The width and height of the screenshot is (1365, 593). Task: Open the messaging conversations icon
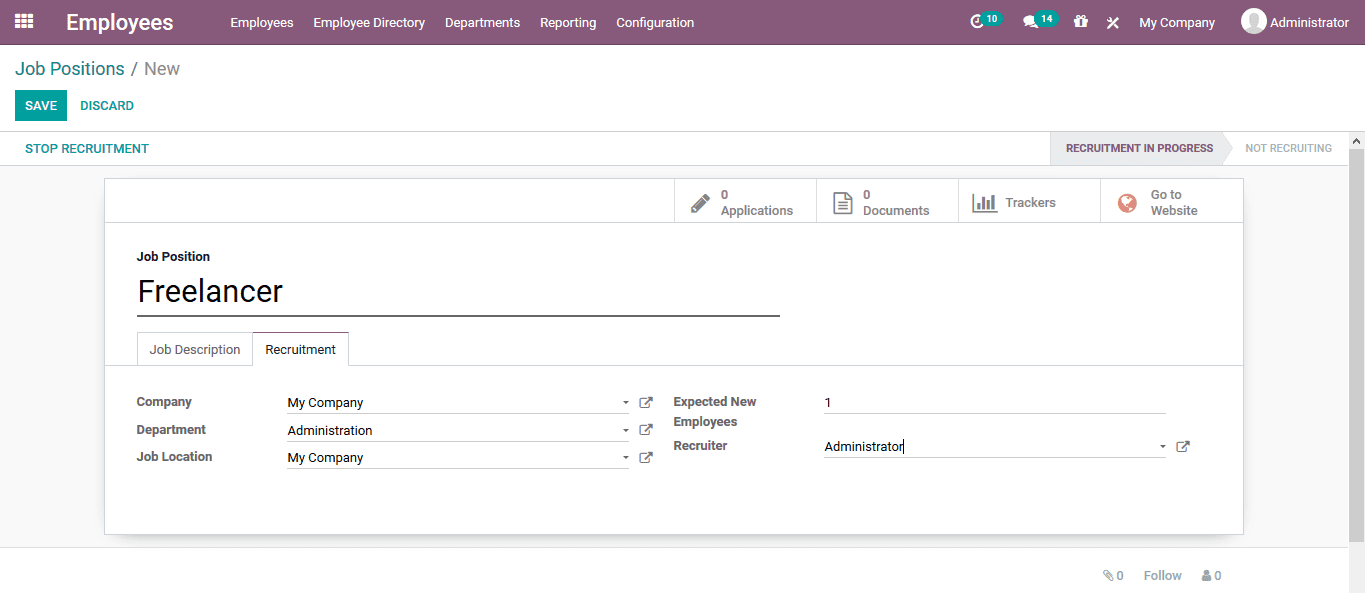coord(1032,22)
